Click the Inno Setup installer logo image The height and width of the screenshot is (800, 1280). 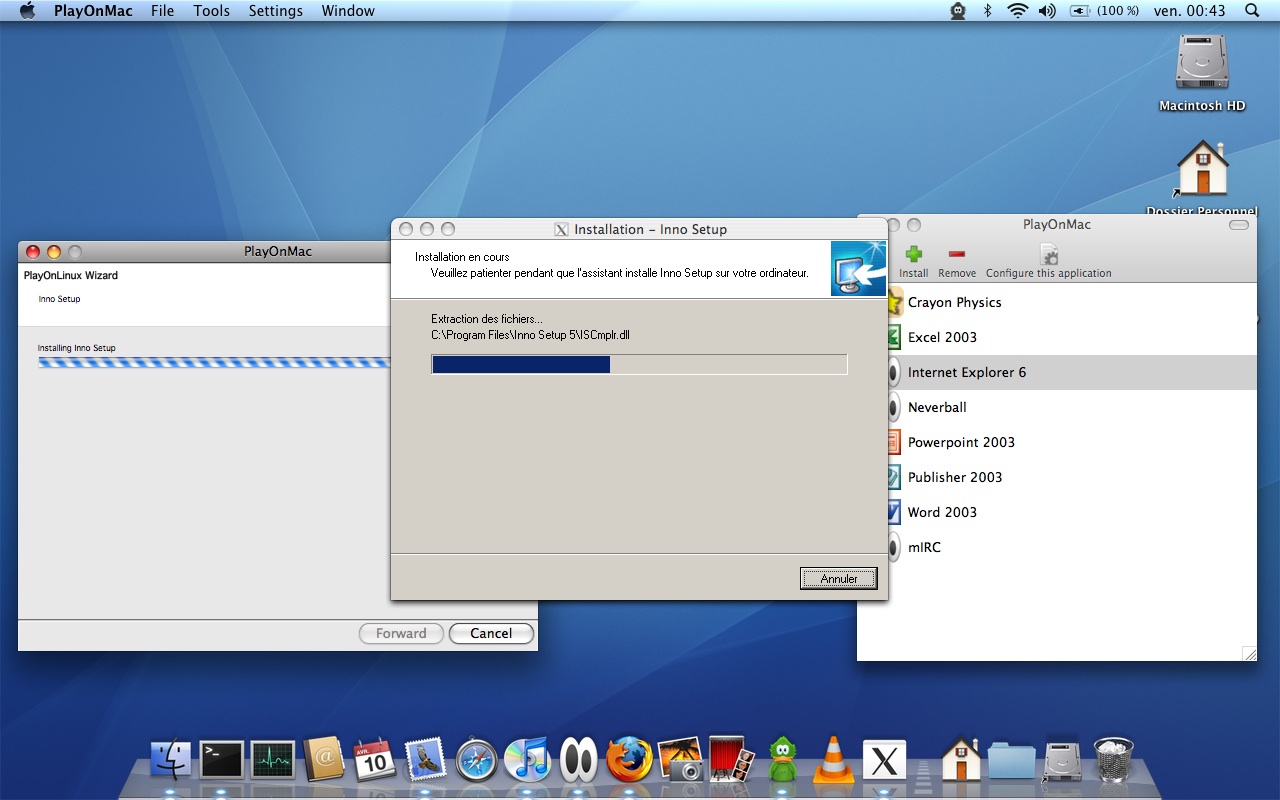coord(858,268)
